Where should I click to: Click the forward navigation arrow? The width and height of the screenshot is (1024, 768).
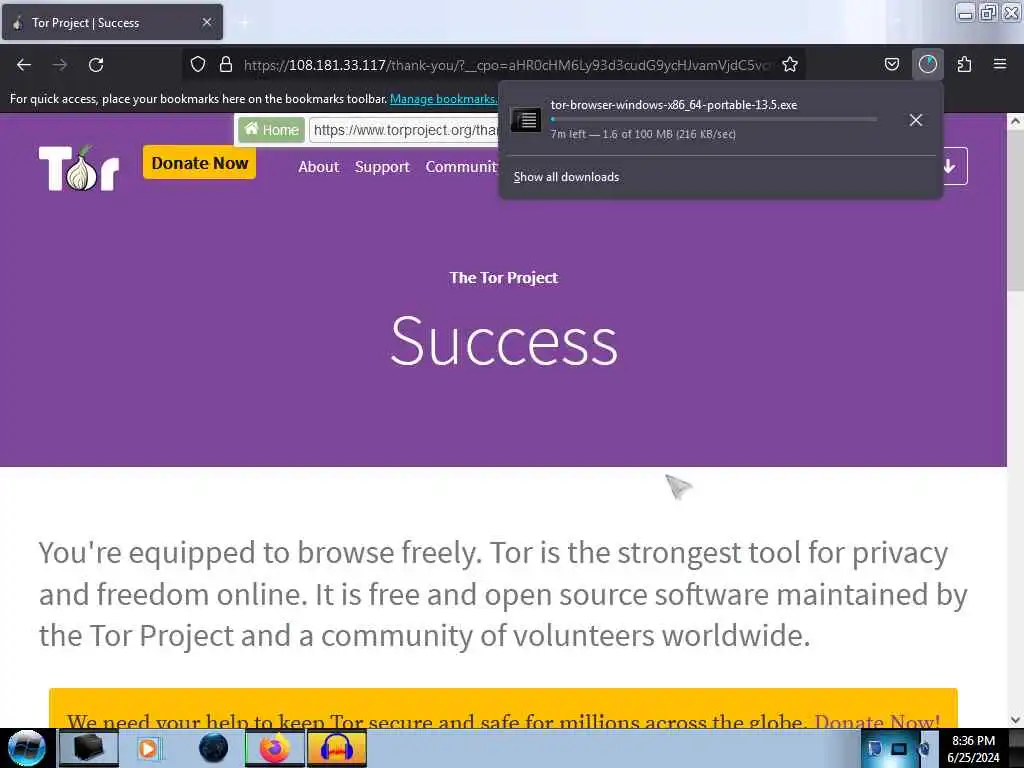point(60,65)
